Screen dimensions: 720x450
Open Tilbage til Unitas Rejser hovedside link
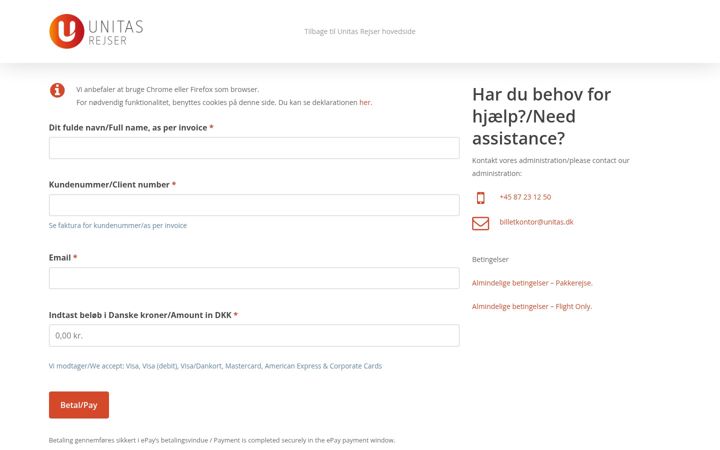point(360,31)
